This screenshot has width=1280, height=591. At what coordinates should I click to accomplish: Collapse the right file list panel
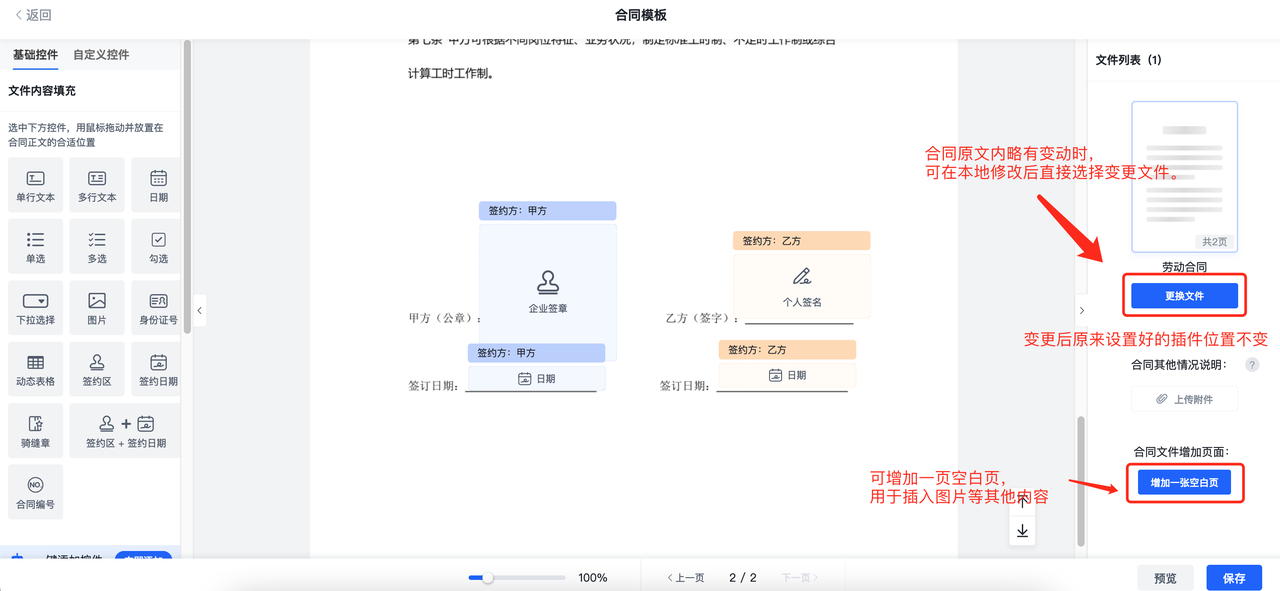[1081, 311]
